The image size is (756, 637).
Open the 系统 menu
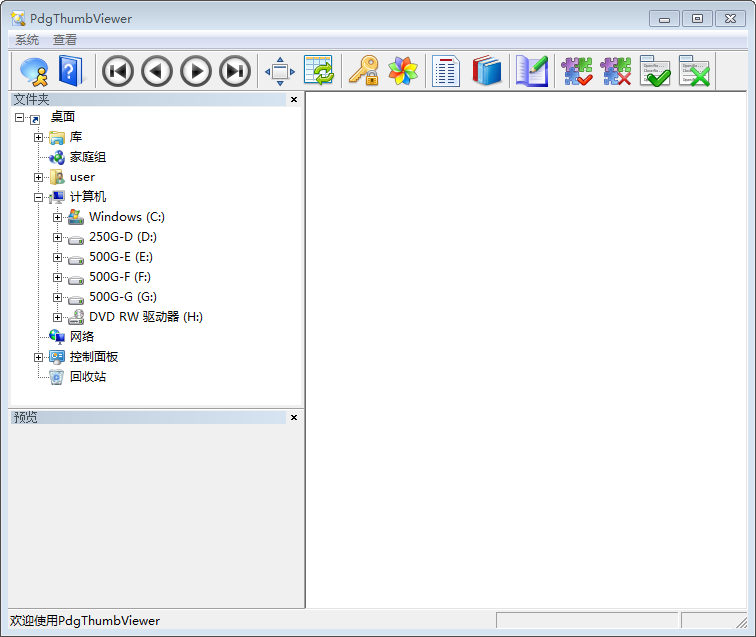click(27, 40)
